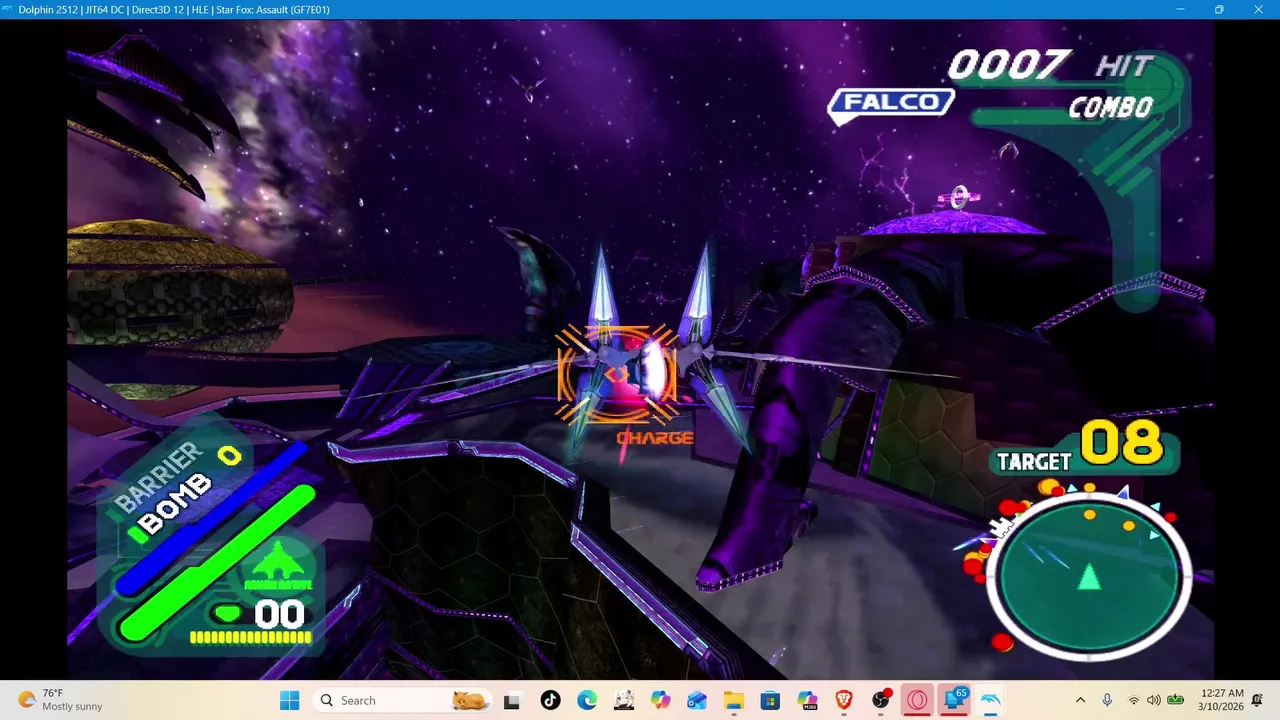Image resolution: width=1280 pixels, height=720 pixels.
Task: Click the 0007 HIT counter
Action: (x=1051, y=66)
